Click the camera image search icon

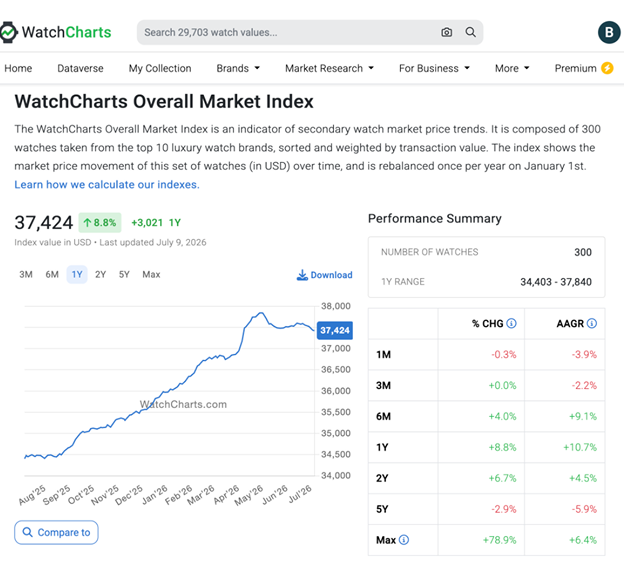447,32
